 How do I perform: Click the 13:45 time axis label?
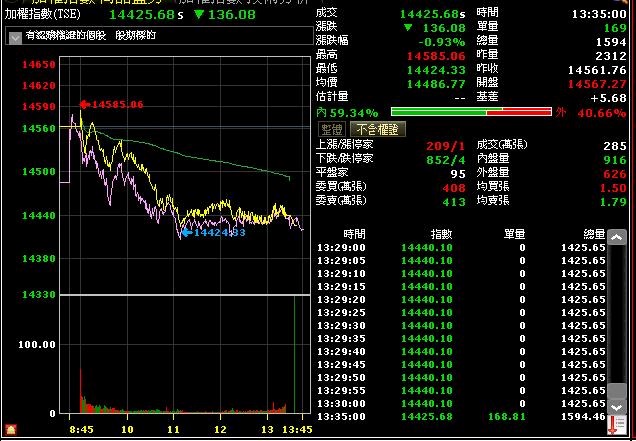297,430
